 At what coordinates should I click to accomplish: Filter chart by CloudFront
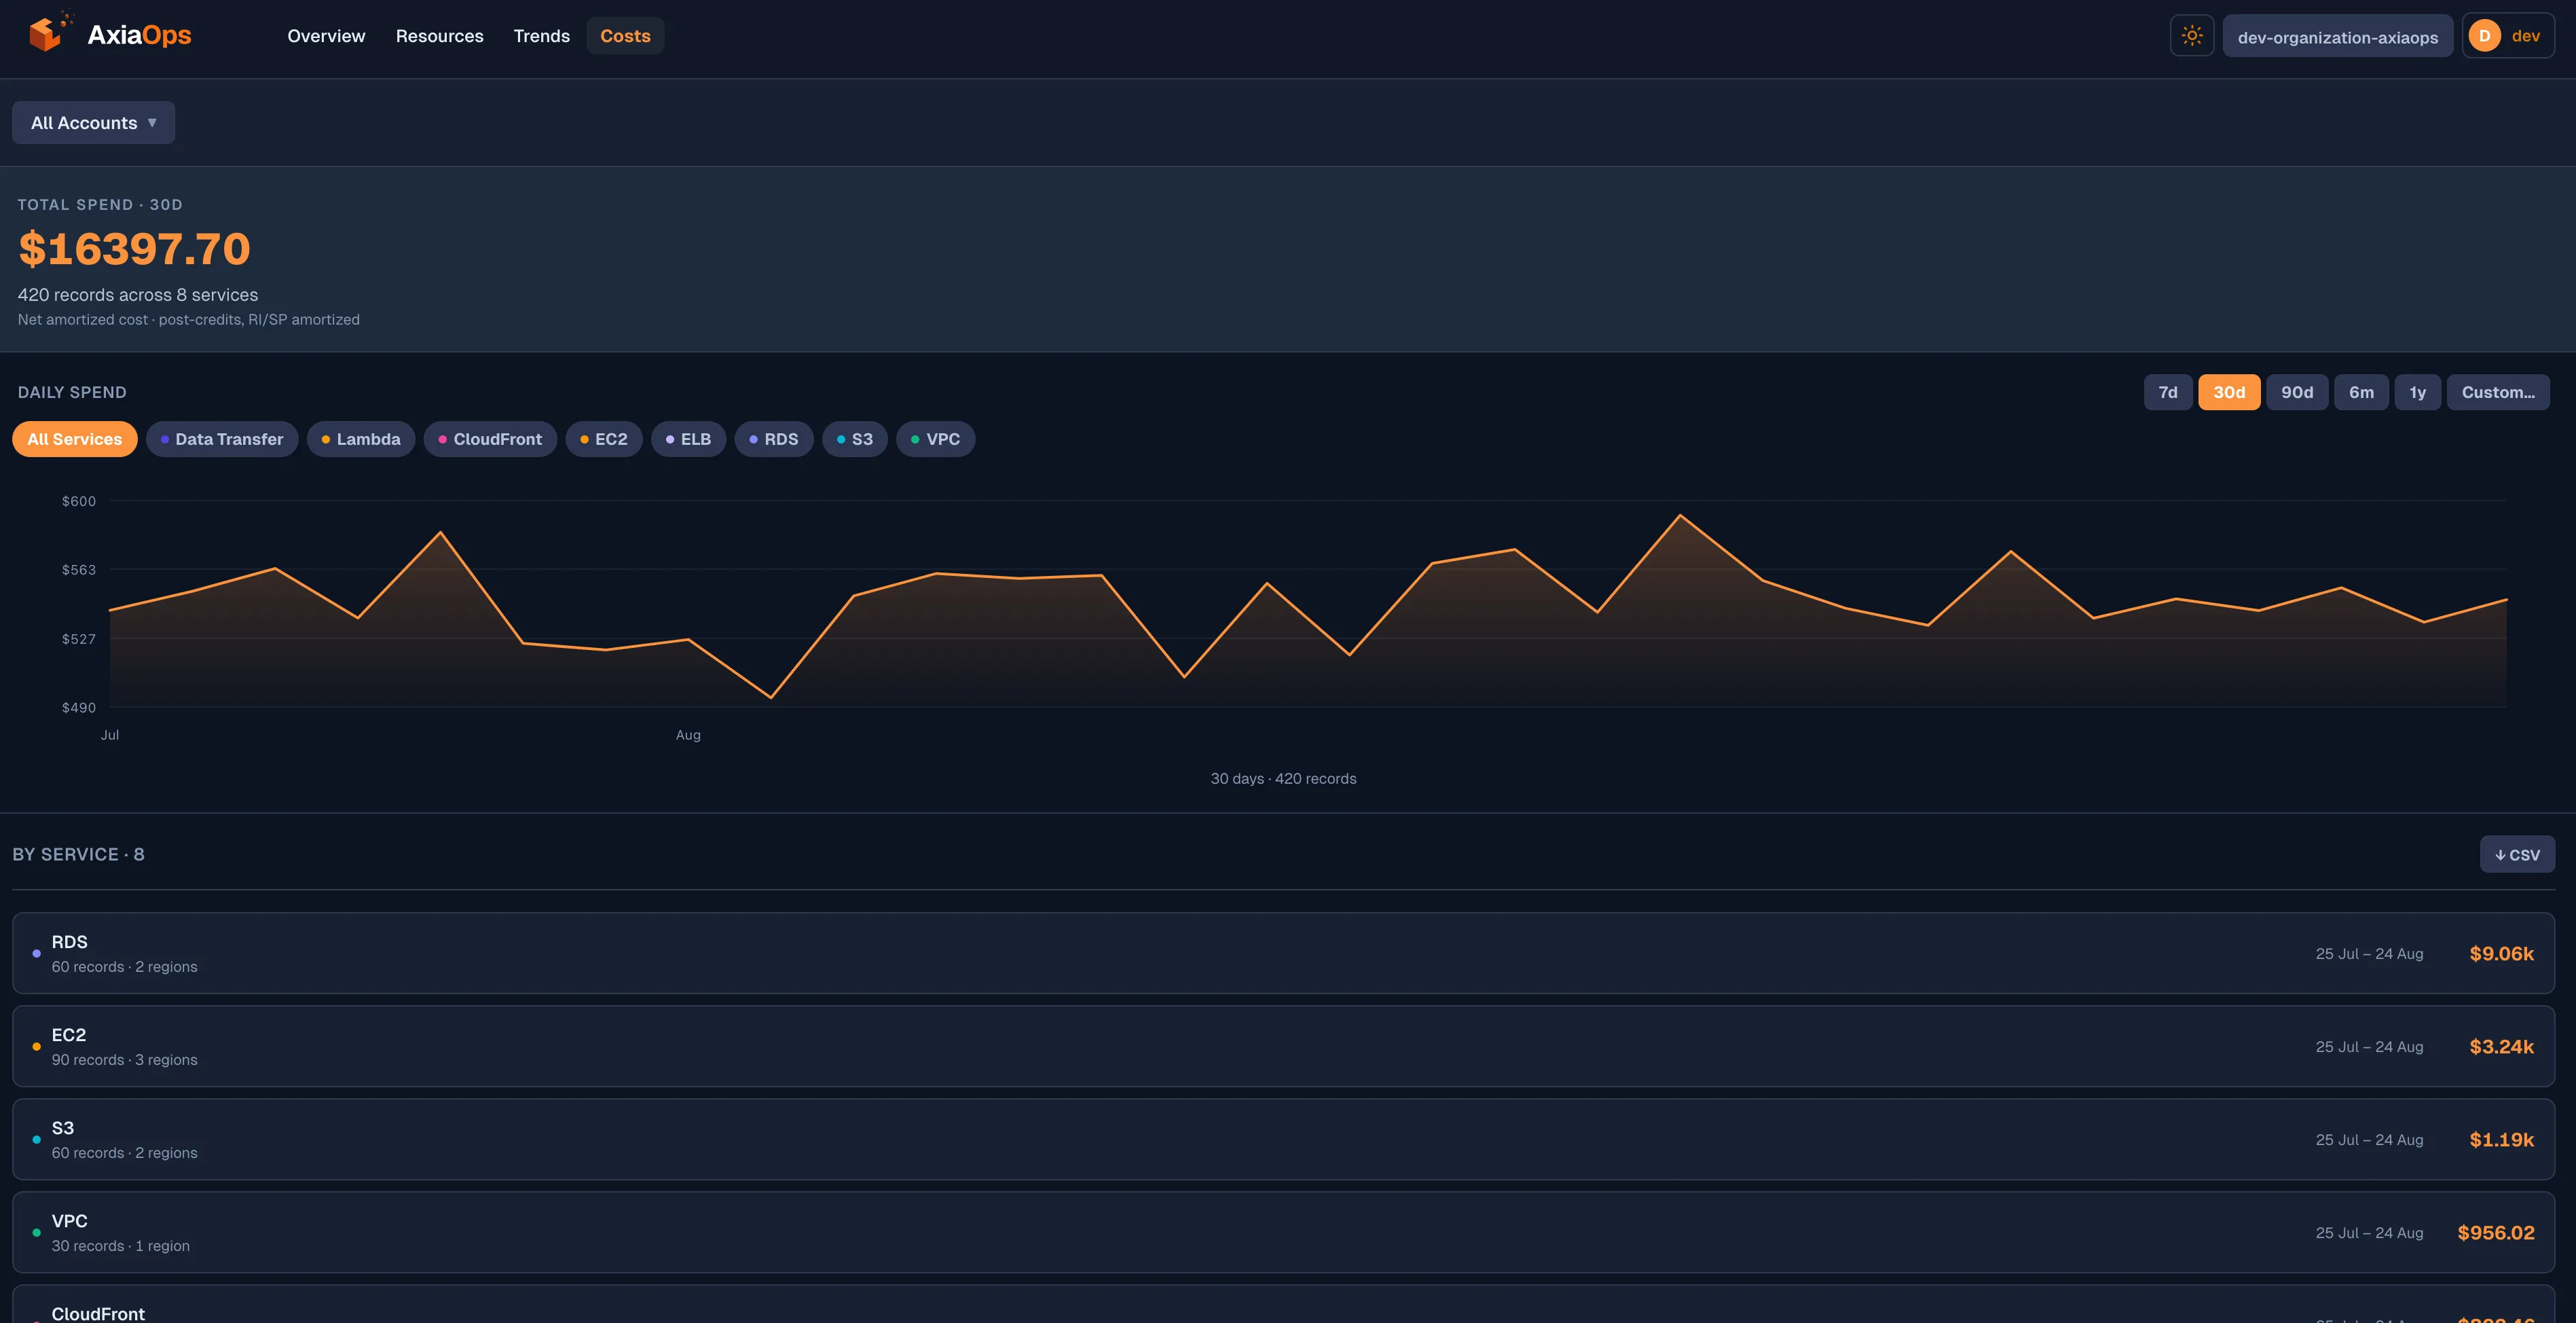490,439
